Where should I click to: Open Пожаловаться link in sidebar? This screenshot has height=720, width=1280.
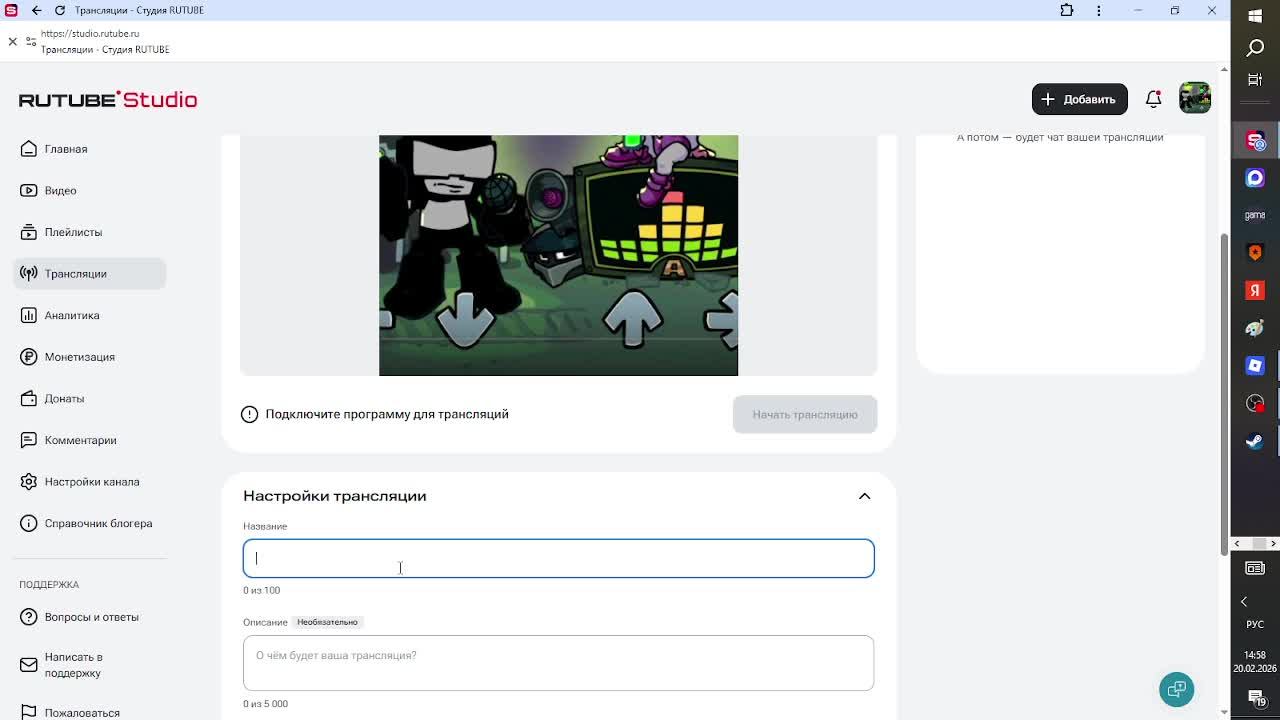click(82, 712)
